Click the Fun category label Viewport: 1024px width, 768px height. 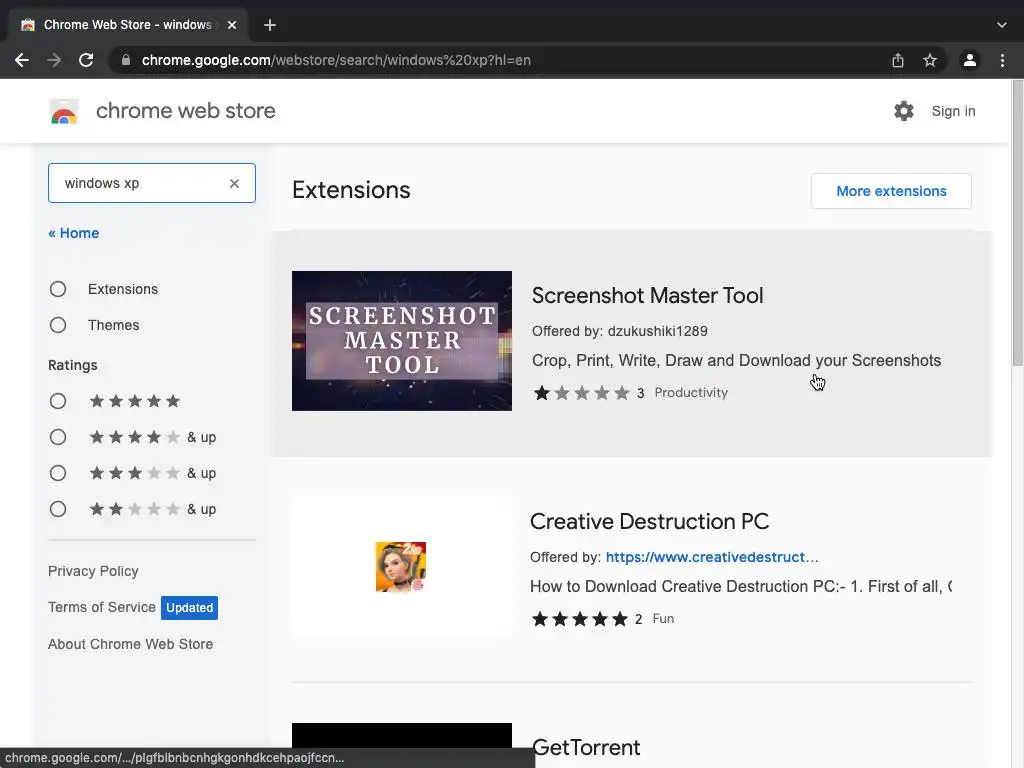(x=663, y=618)
